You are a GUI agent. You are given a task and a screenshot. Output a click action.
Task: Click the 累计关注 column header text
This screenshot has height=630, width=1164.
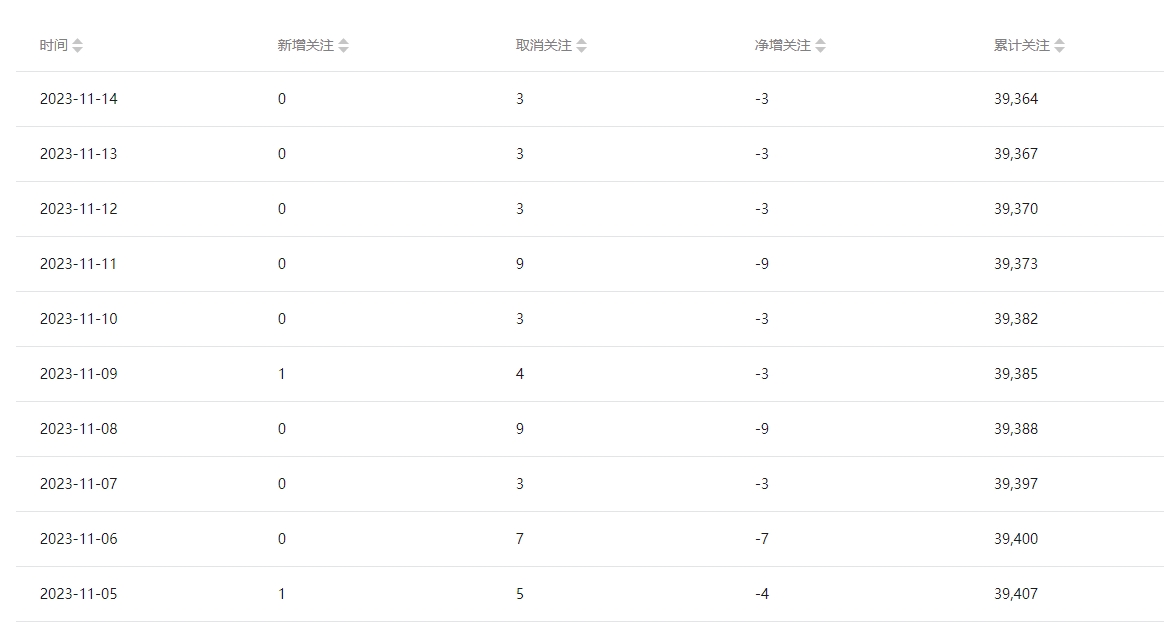[1021, 45]
